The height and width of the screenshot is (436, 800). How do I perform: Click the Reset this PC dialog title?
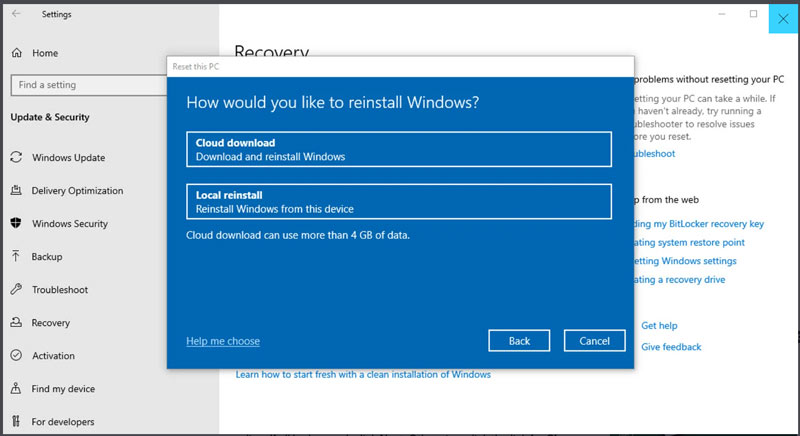tap(196, 66)
